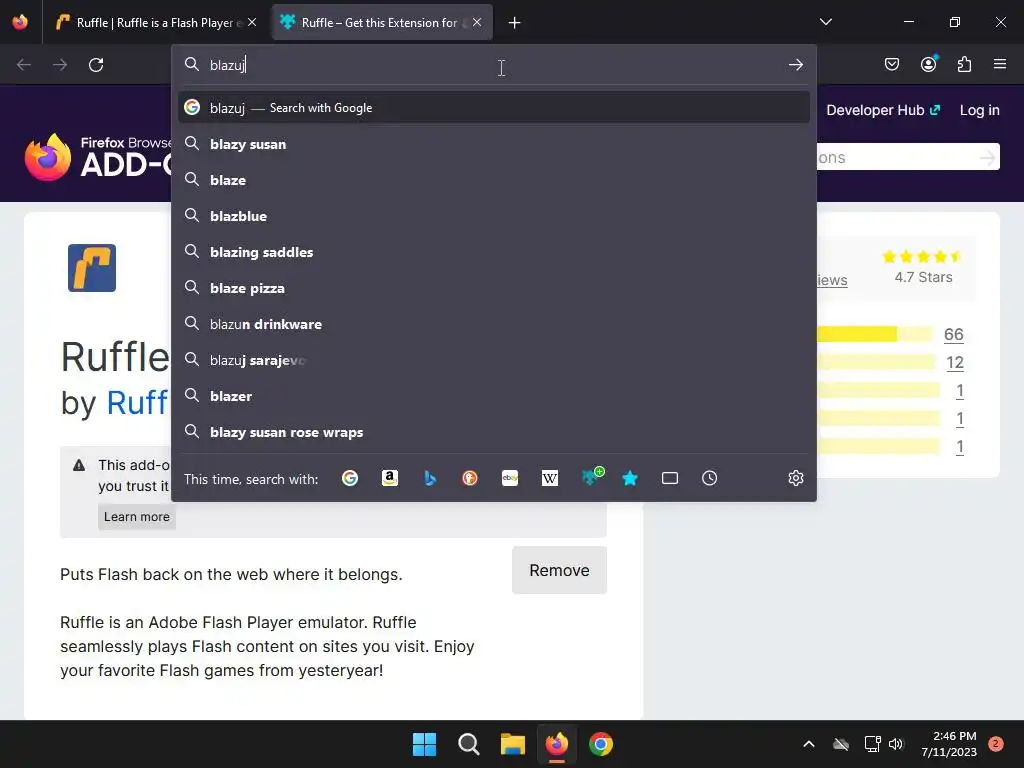Search this time with DuckDuckGo
Image resolution: width=1024 pixels, height=768 pixels.
pyautogui.click(x=470, y=479)
